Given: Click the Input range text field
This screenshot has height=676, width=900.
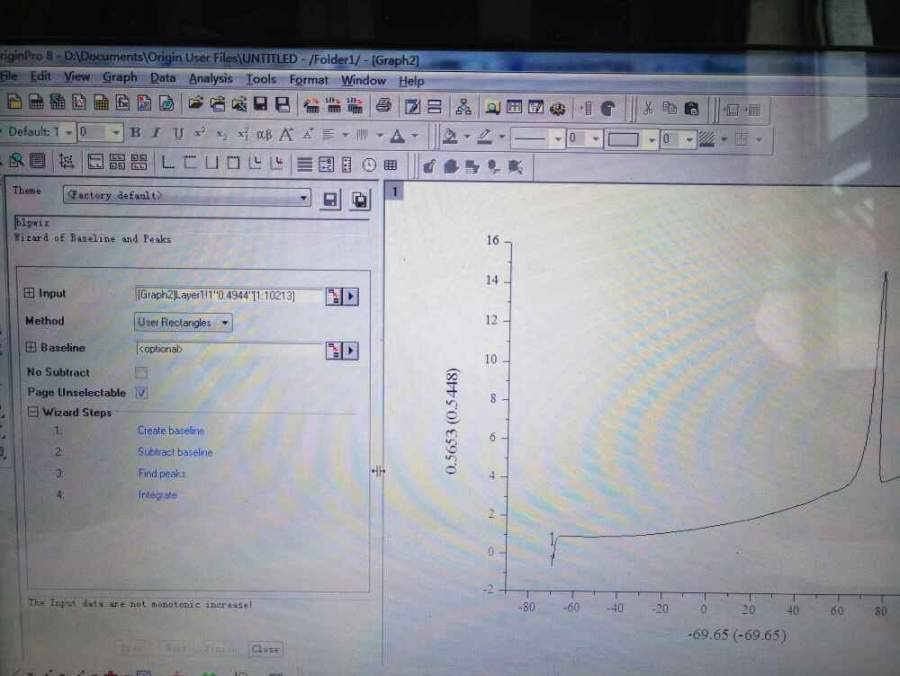Looking at the screenshot, I should pos(230,296).
